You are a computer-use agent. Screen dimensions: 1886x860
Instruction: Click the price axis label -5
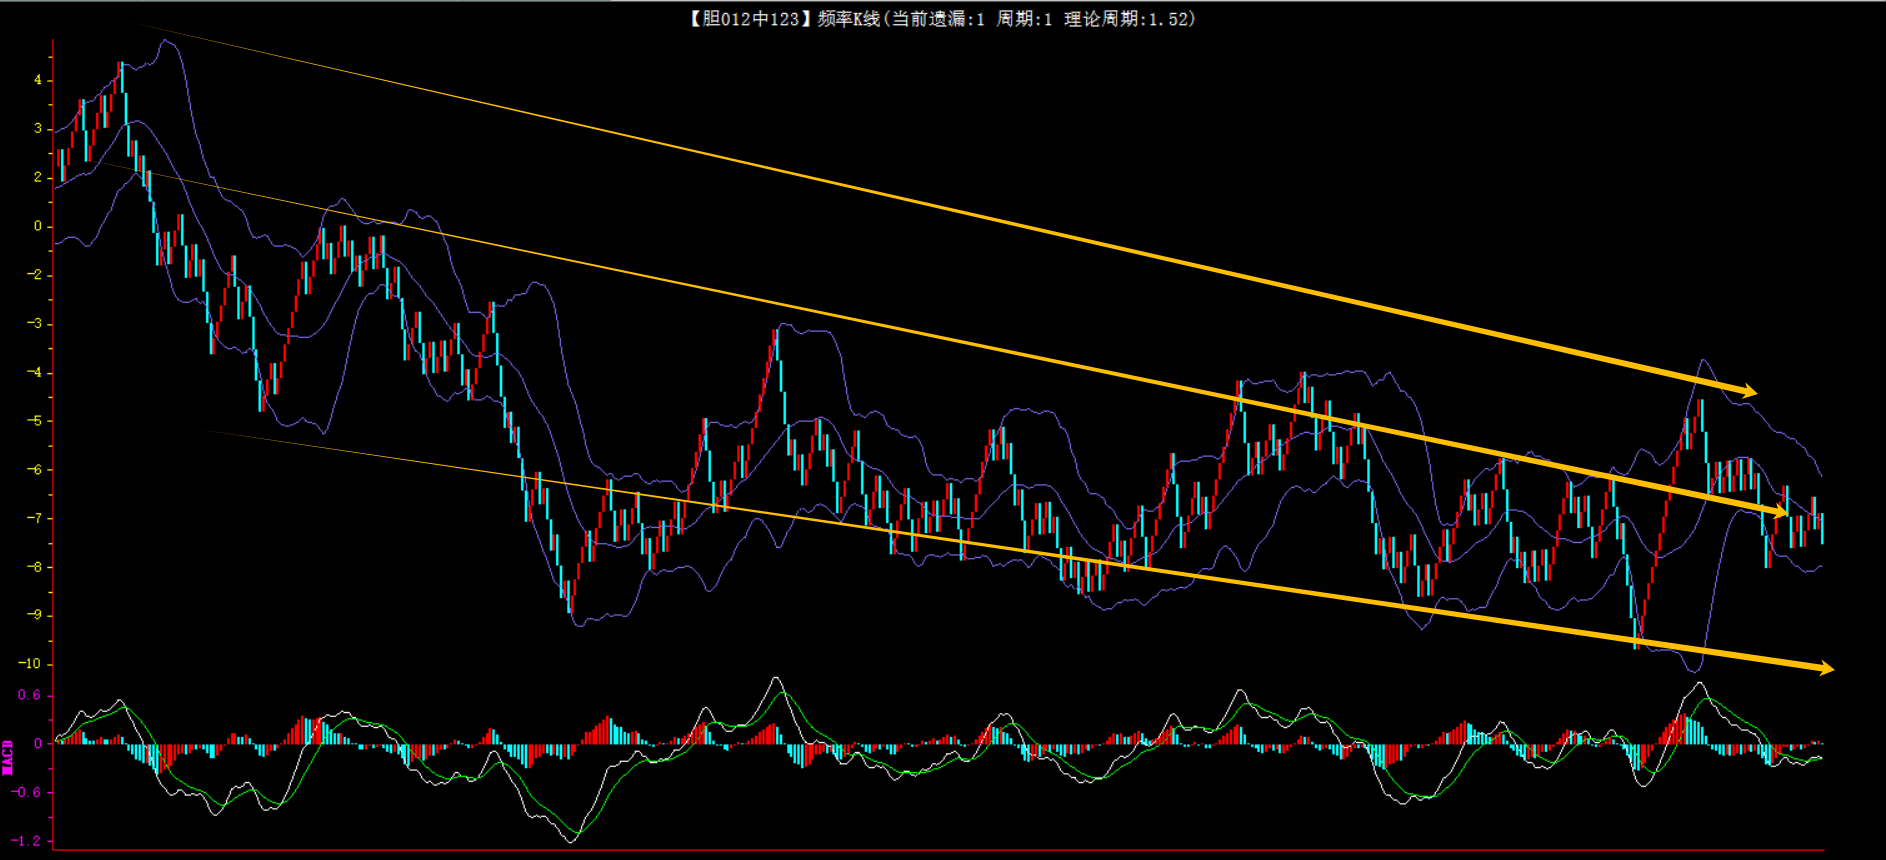[35, 421]
